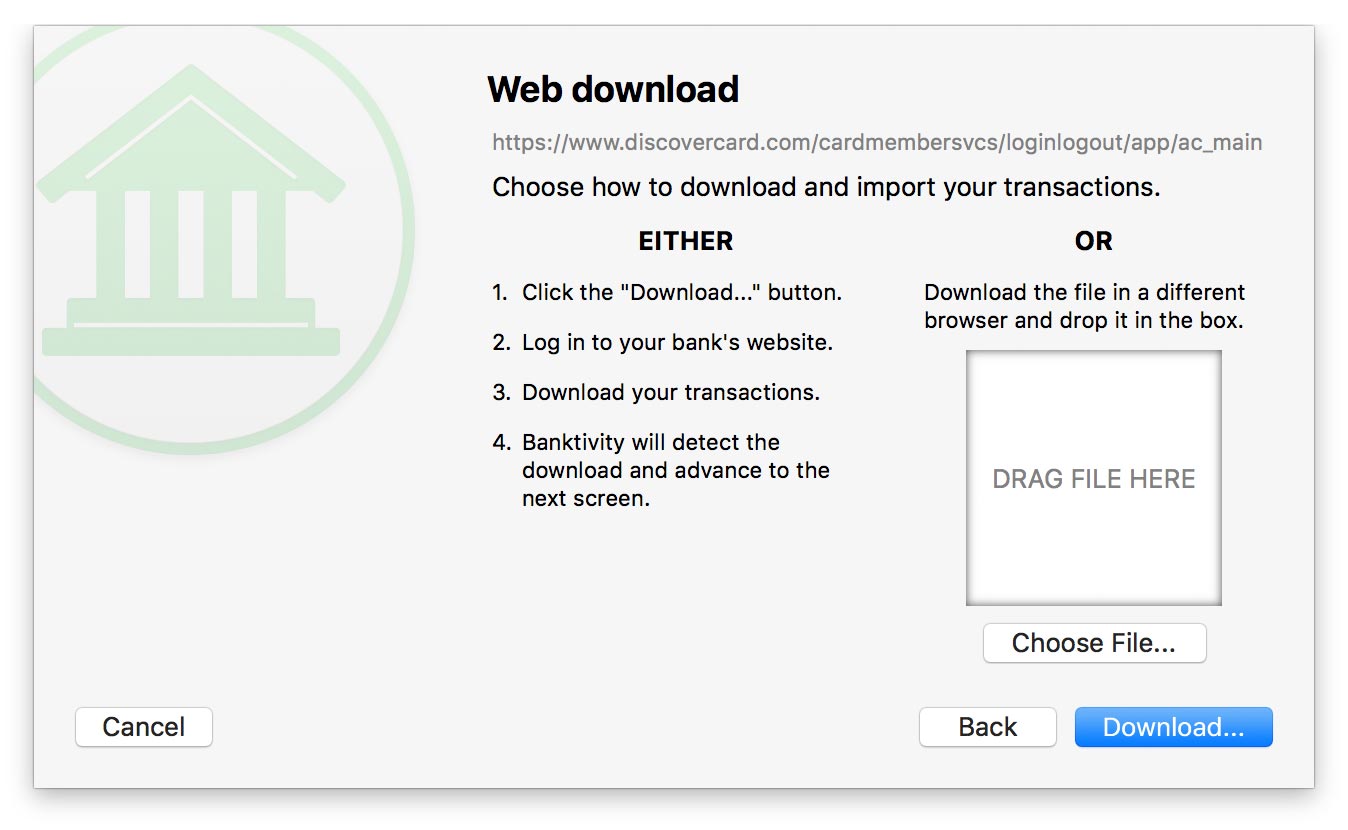This screenshot has height=830, width=1348.
Task: Go back with the Back button
Action: (x=987, y=727)
